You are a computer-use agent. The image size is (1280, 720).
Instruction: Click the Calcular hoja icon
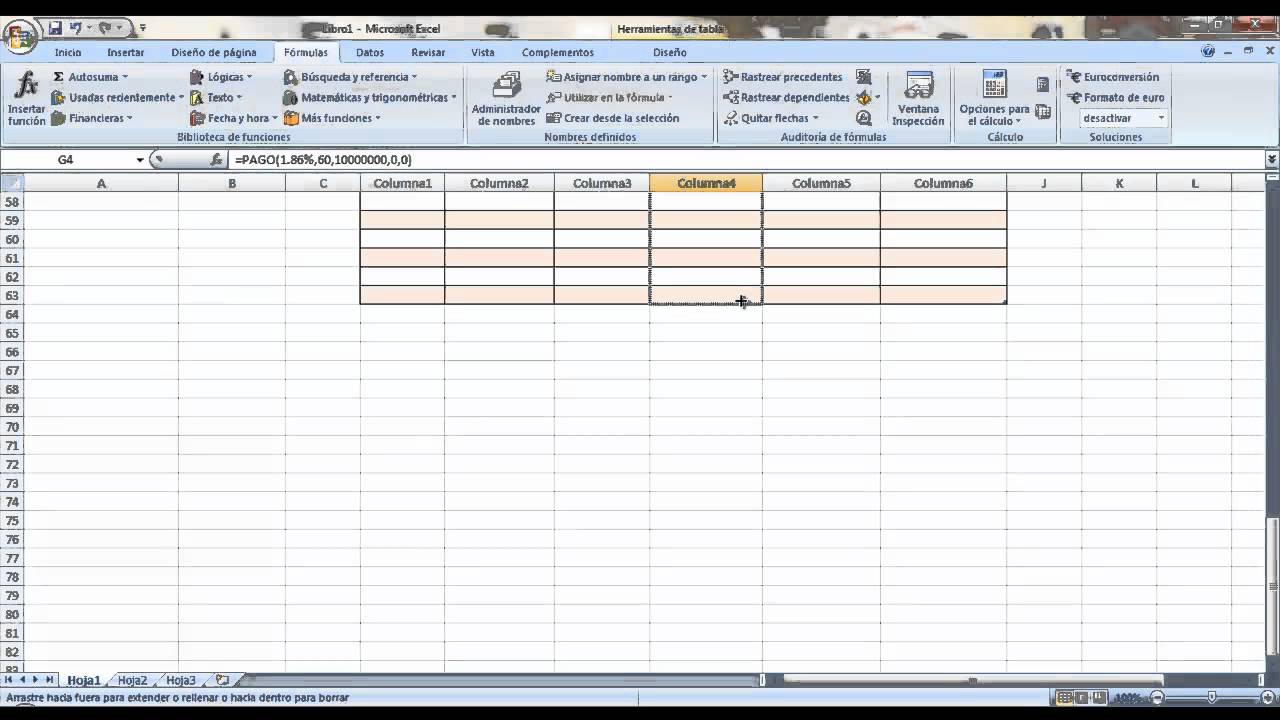(1043, 112)
